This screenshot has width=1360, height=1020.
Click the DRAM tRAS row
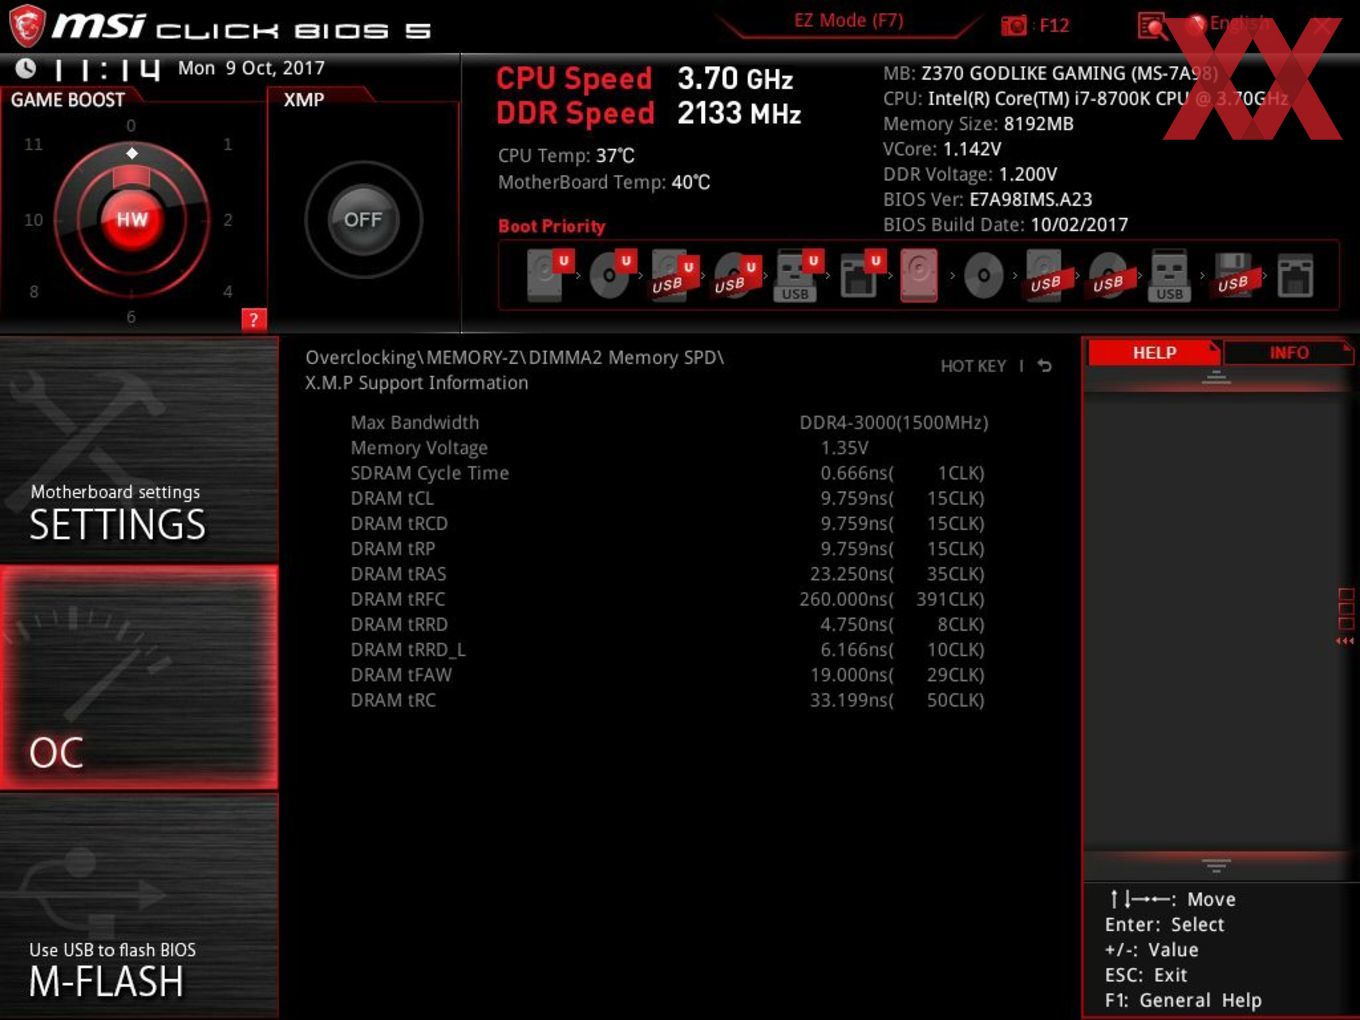click(x=669, y=574)
